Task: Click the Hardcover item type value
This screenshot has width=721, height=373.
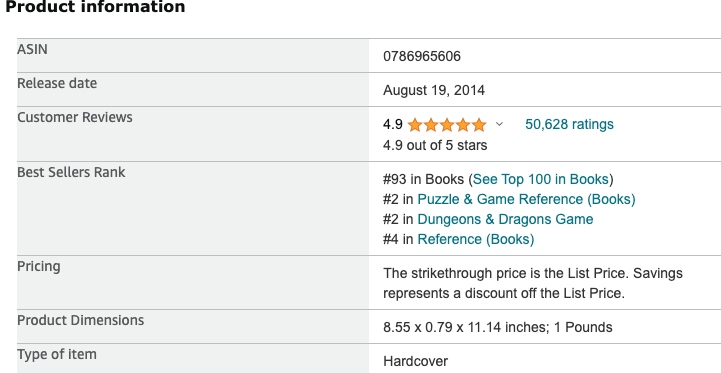Action: pos(415,361)
